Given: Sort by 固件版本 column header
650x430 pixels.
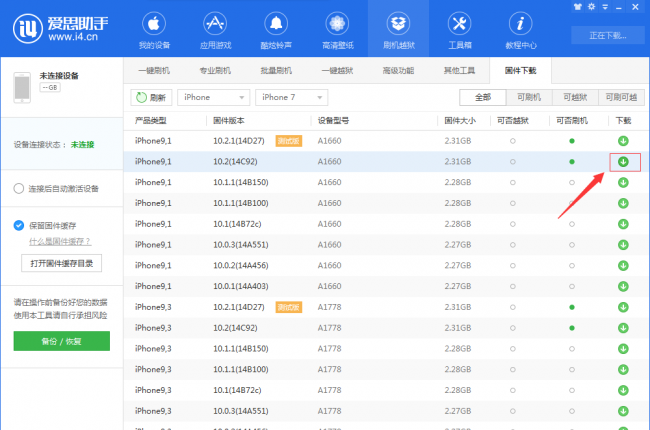Looking at the screenshot, I should (228, 121).
